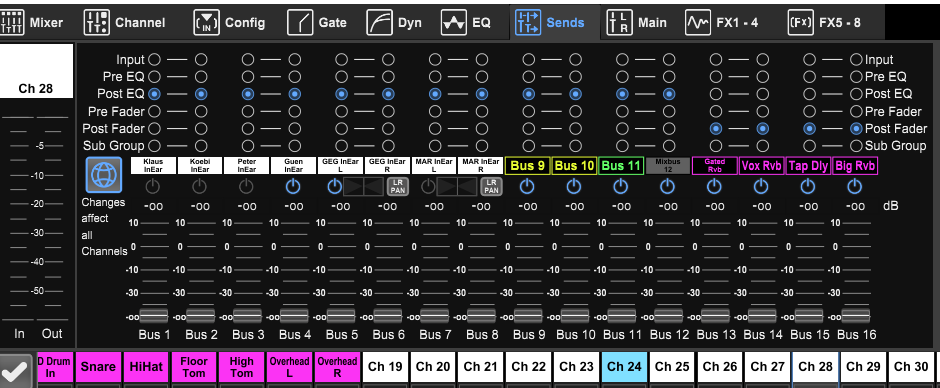Toggle the GEG InEar L send power icon
This screenshot has width=940, height=388.
pyautogui.click(x=335, y=187)
